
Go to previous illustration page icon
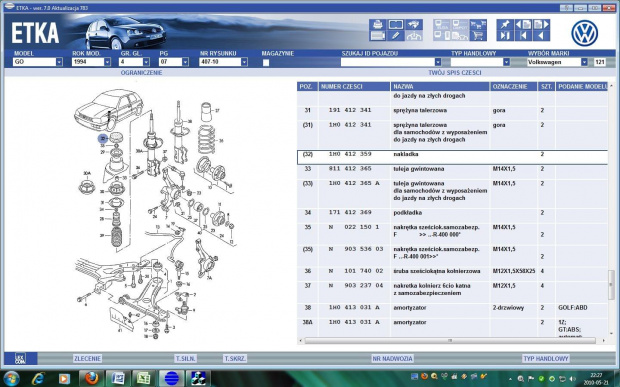[523, 25]
